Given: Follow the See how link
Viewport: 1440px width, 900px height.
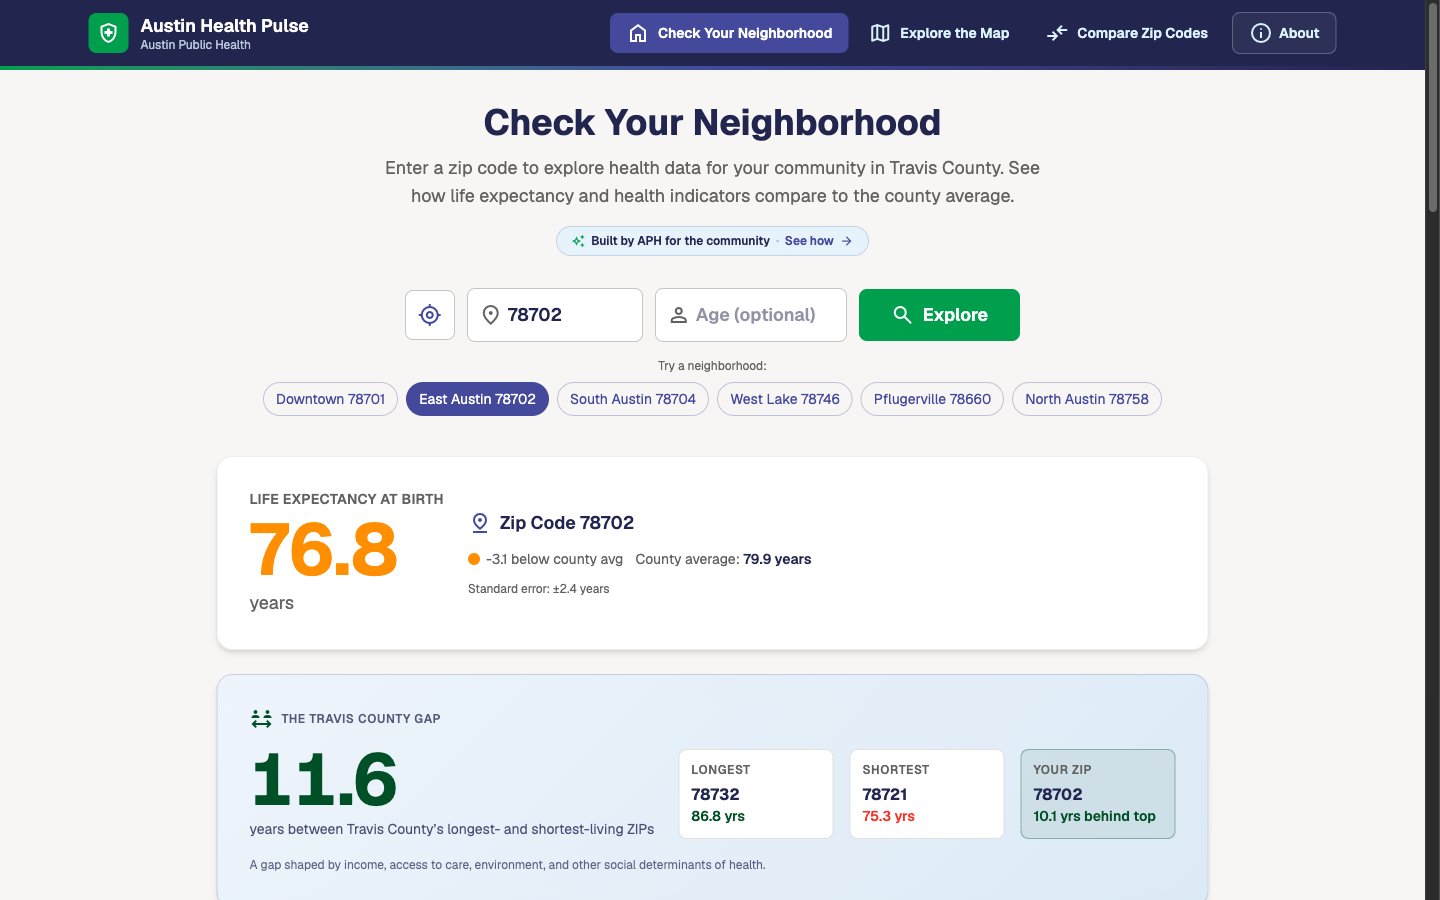Looking at the screenshot, I should [818, 241].
